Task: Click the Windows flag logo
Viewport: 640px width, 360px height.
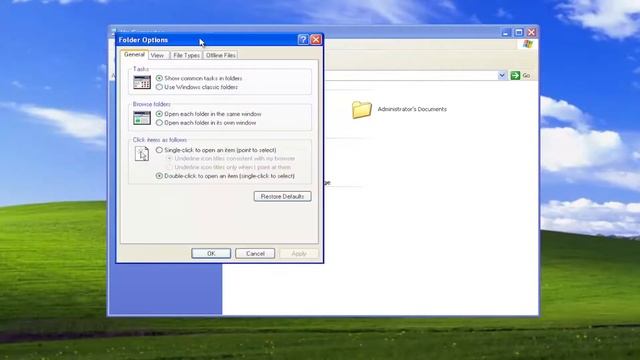Action: [528, 44]
